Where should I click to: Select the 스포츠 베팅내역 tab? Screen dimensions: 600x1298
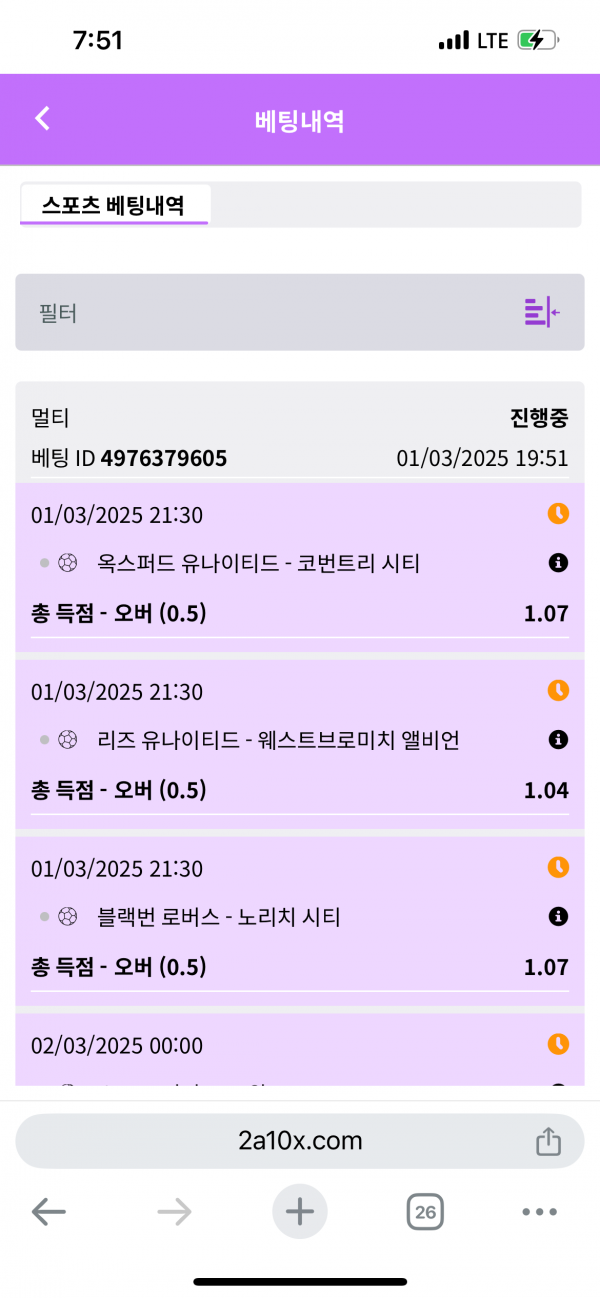[x=113, y=205]
